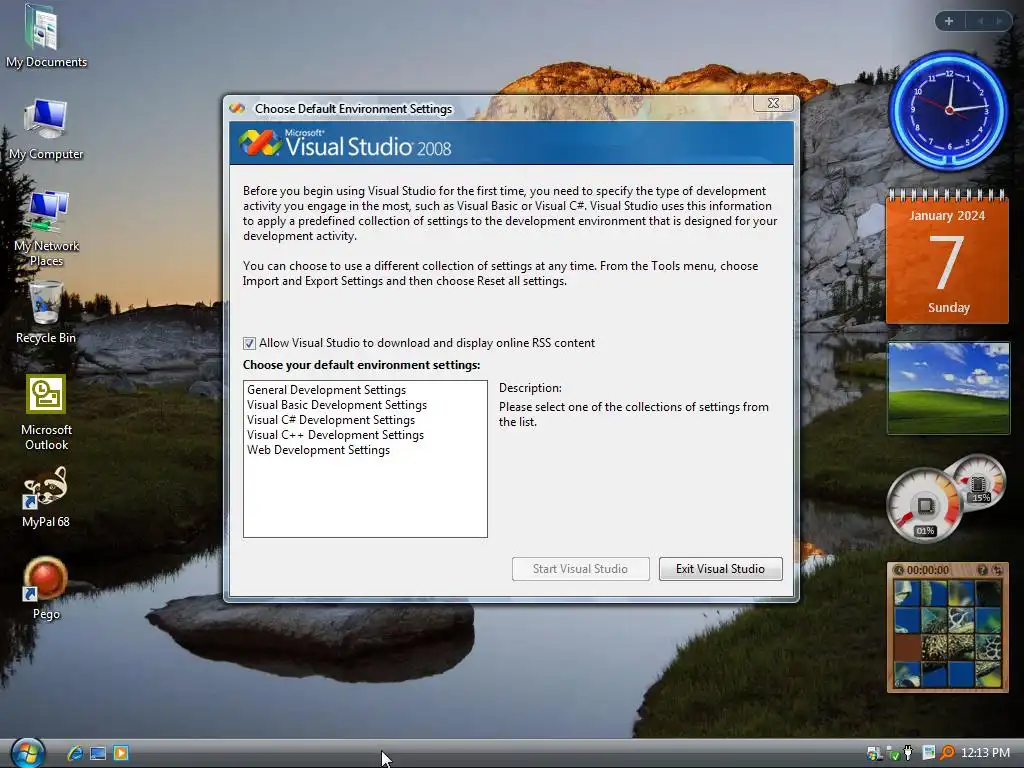Close the Choose Default Environment Settings dialog
Screen dimensions: 1024x768
(773, 103)
